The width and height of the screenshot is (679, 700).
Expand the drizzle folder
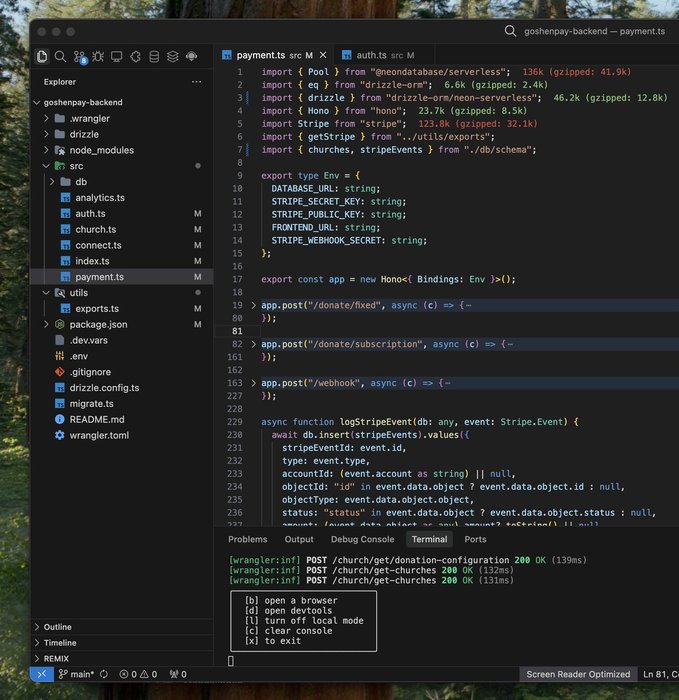tap(46, 134)
